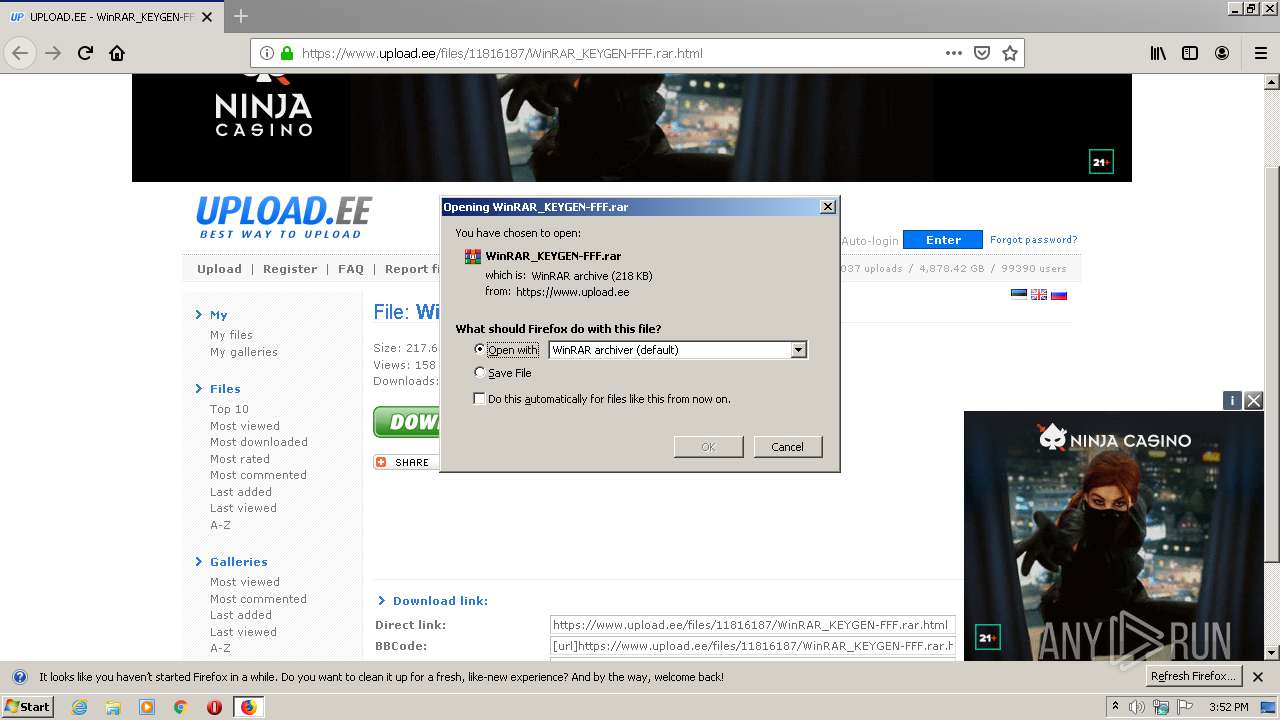
Task: Bookmark this page with star icon
Action: tap(1010, 53)
